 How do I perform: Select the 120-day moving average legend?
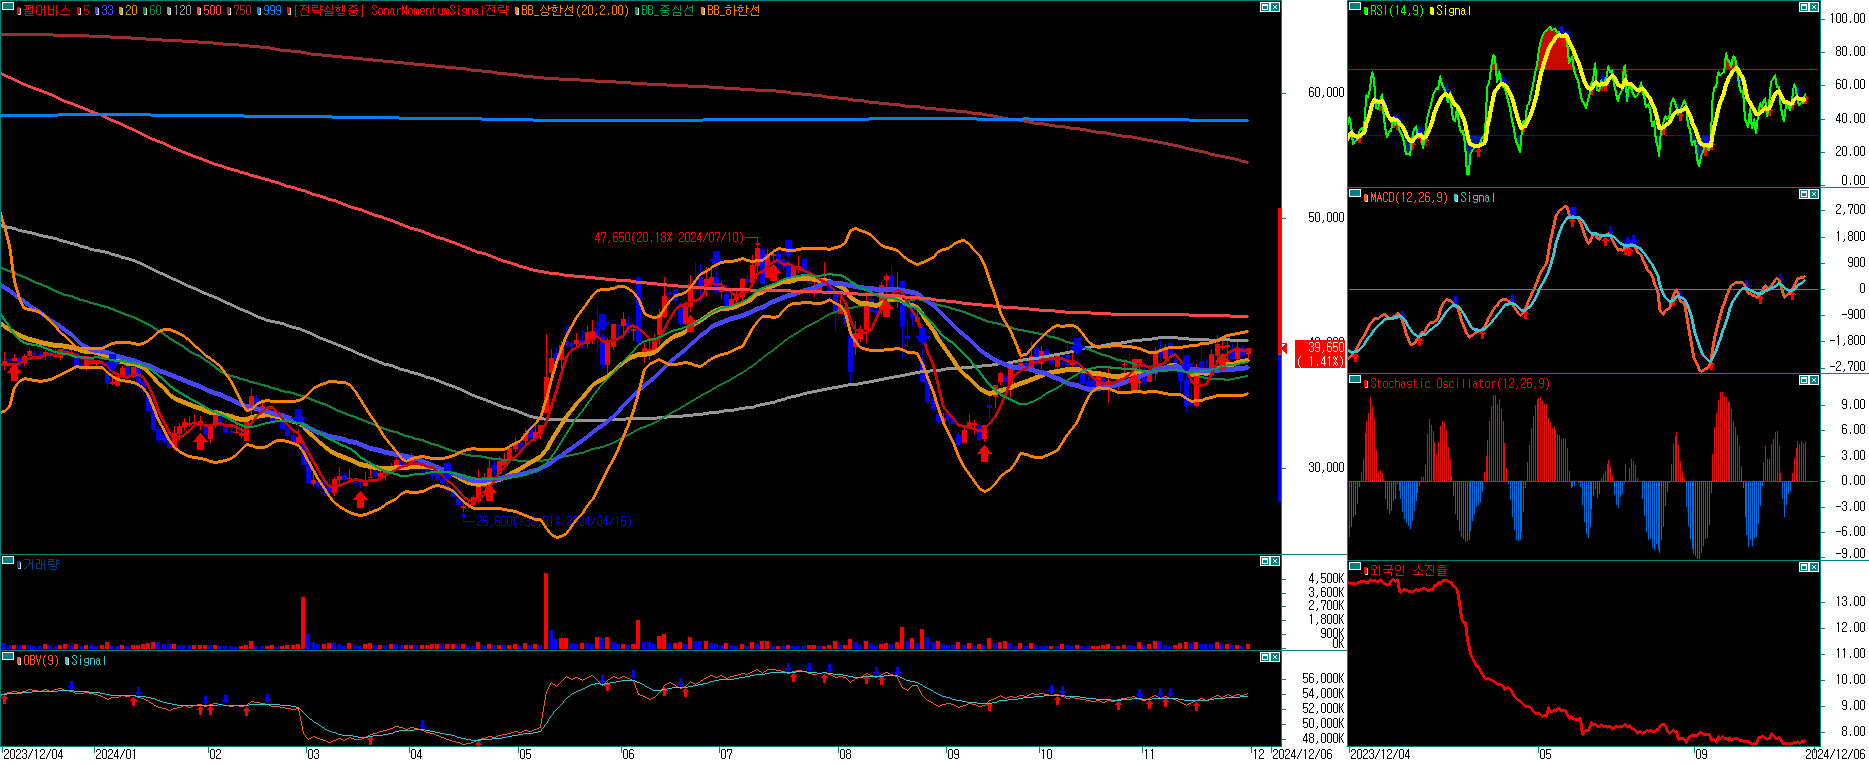(x=179, y=10)
